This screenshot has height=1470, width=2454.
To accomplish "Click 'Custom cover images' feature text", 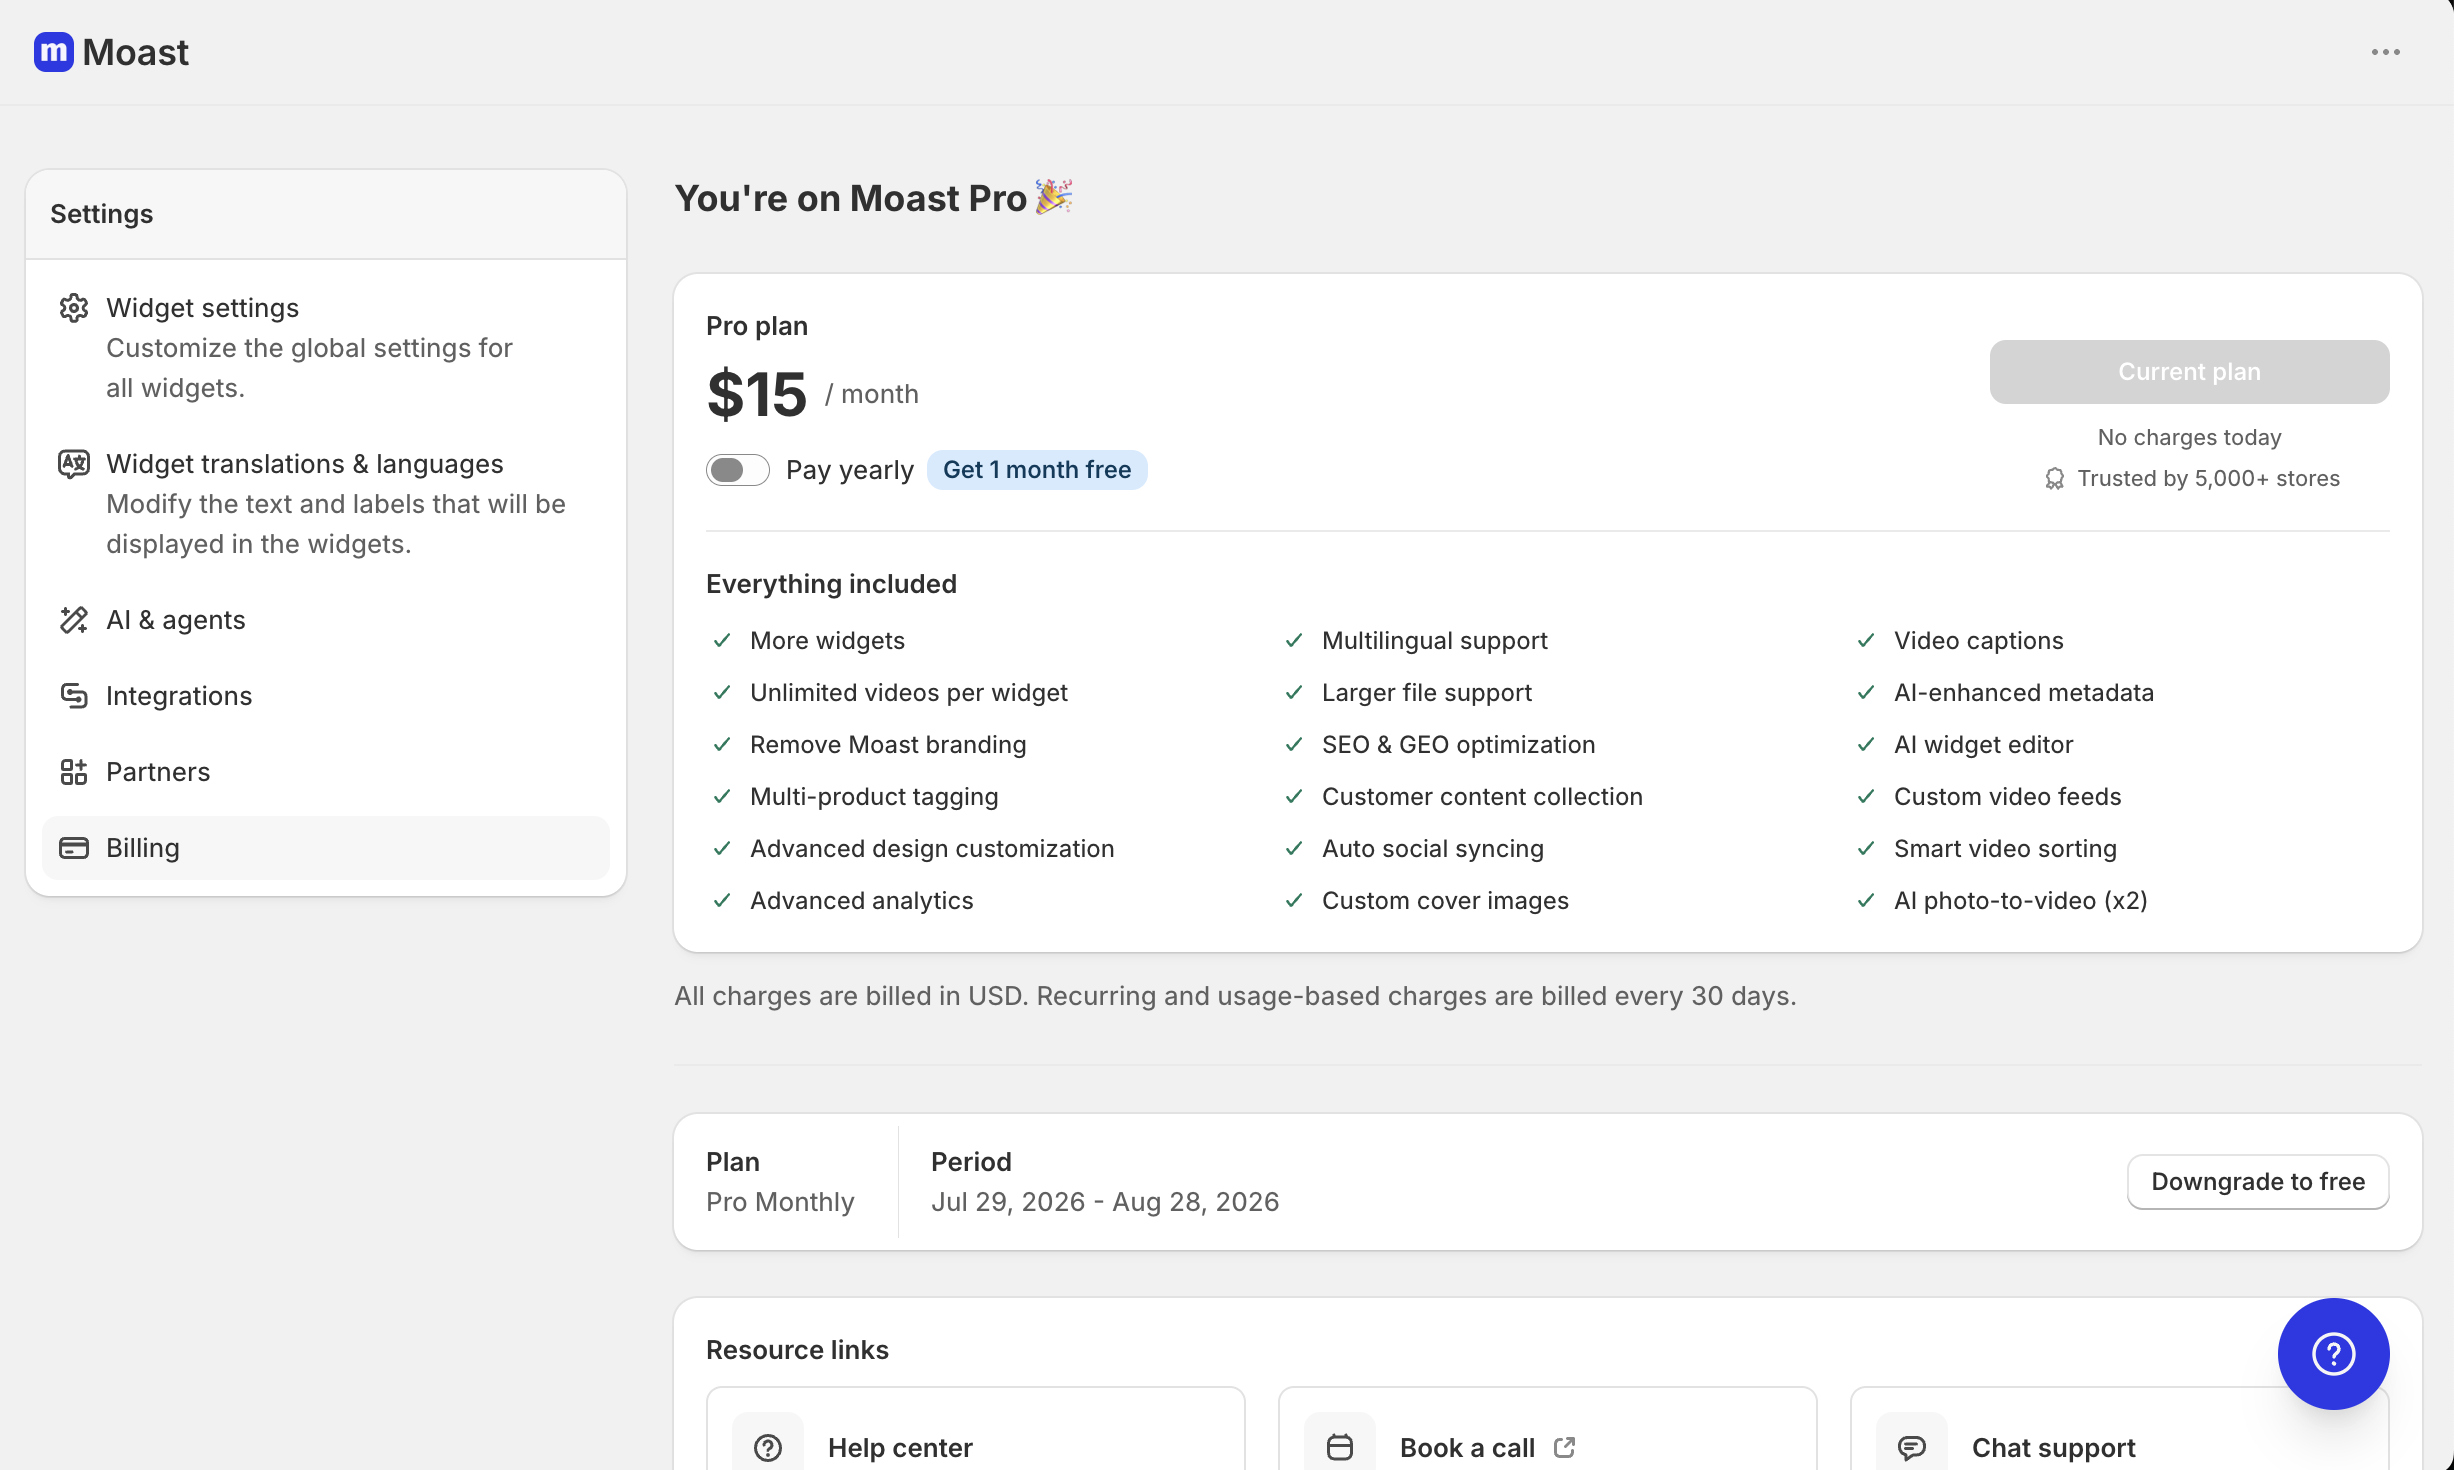I will click(x=1445, y=901).
